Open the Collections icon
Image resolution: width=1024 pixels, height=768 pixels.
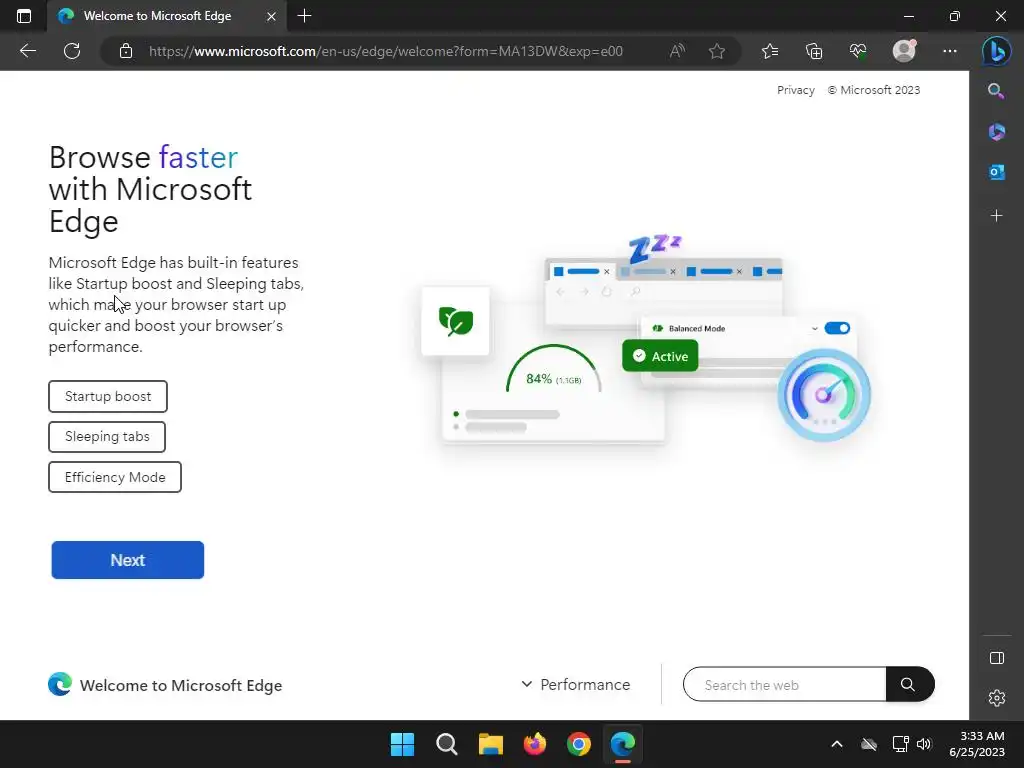[814, 51]
